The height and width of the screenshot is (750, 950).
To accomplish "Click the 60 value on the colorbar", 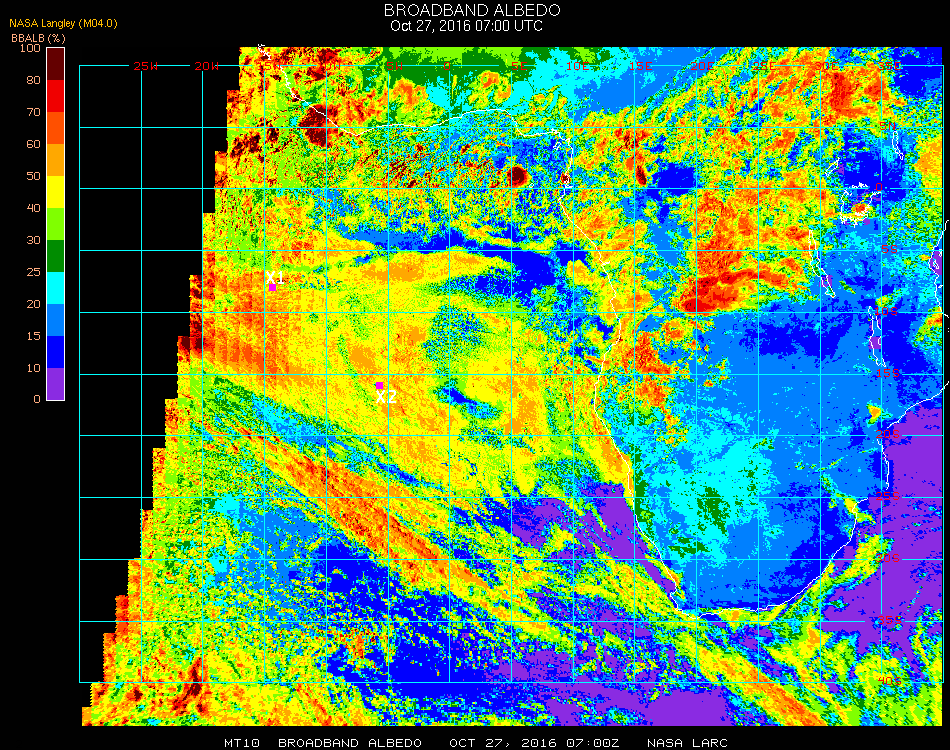I will (33, 144).
